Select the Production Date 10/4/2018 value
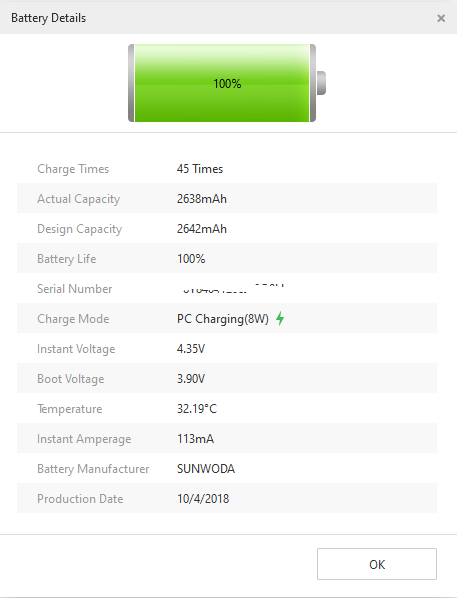The width and height of the screenshot is (457, 598). click(203, 498)
